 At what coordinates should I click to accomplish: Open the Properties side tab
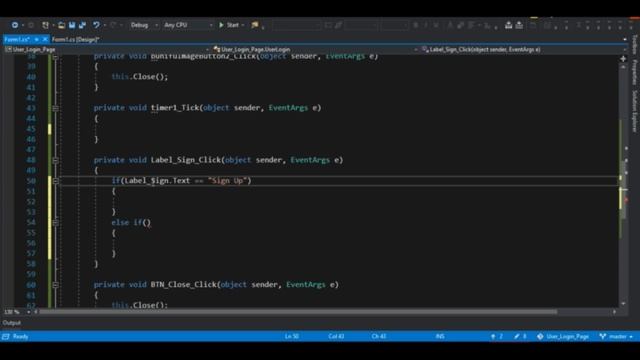(x=635, y=72)
